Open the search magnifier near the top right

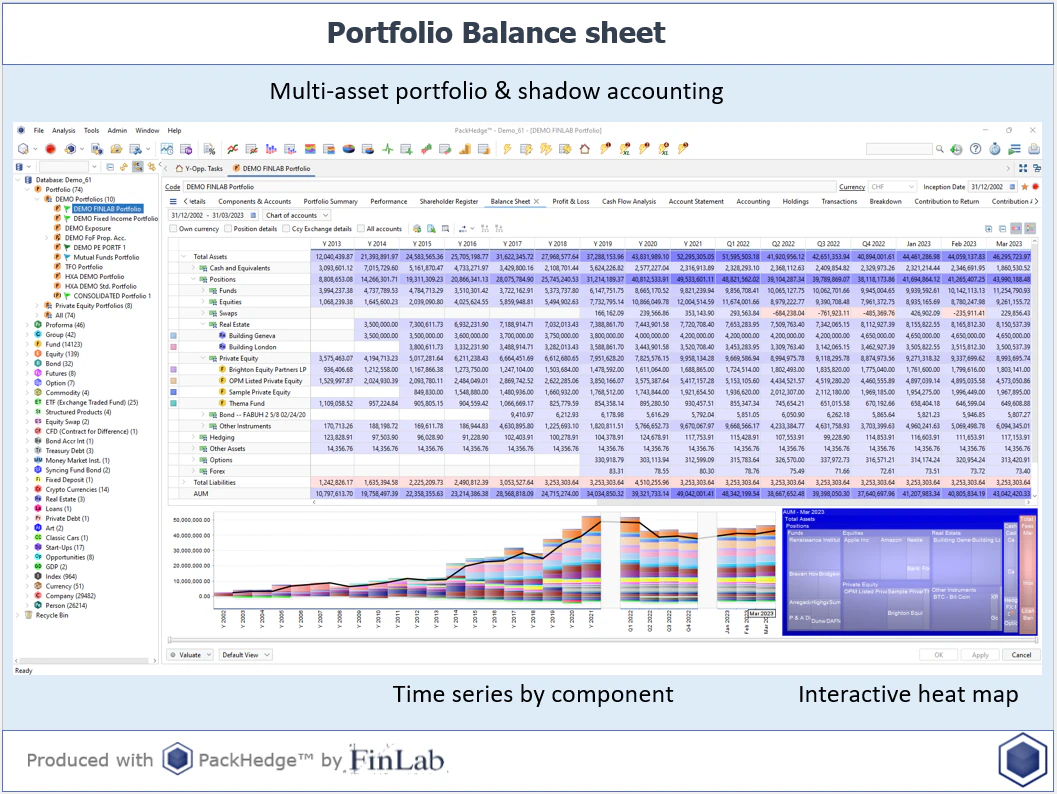coord(939,148)
